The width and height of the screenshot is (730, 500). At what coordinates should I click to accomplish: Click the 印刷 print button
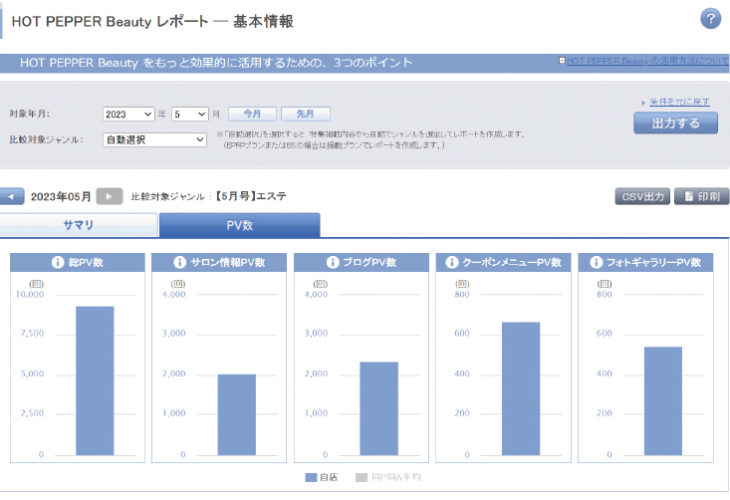click(701, 197)
